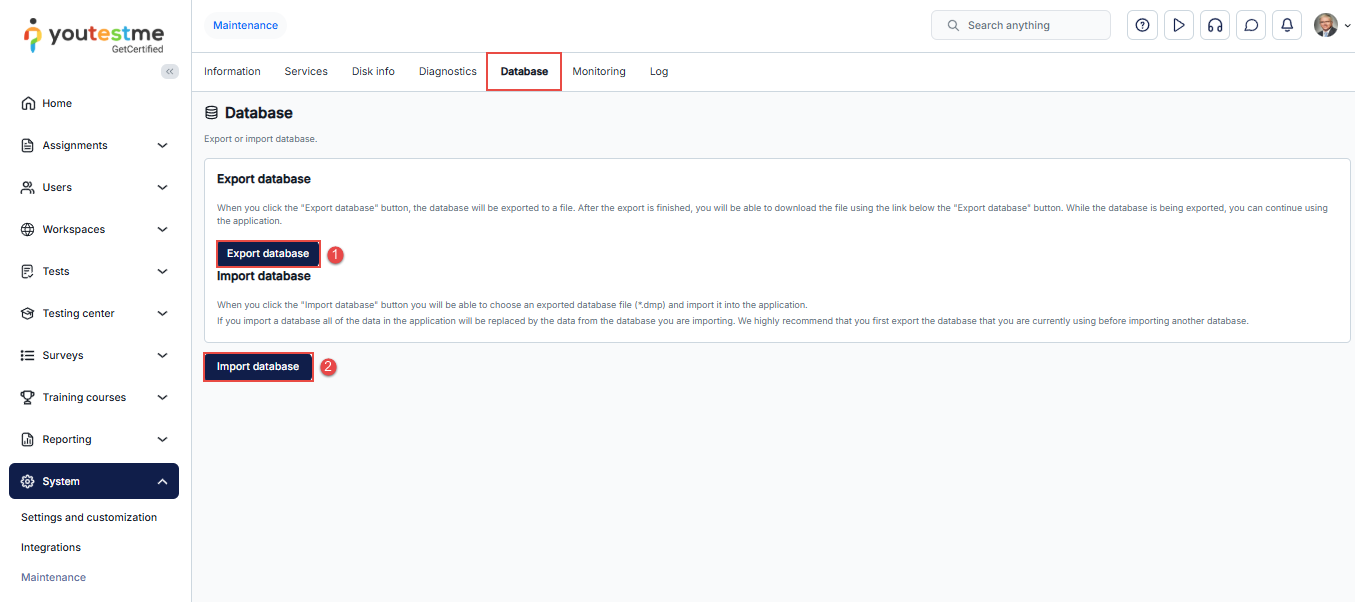Open the notifications bell icon
Screen dimensions: 1355x602
1288,25
